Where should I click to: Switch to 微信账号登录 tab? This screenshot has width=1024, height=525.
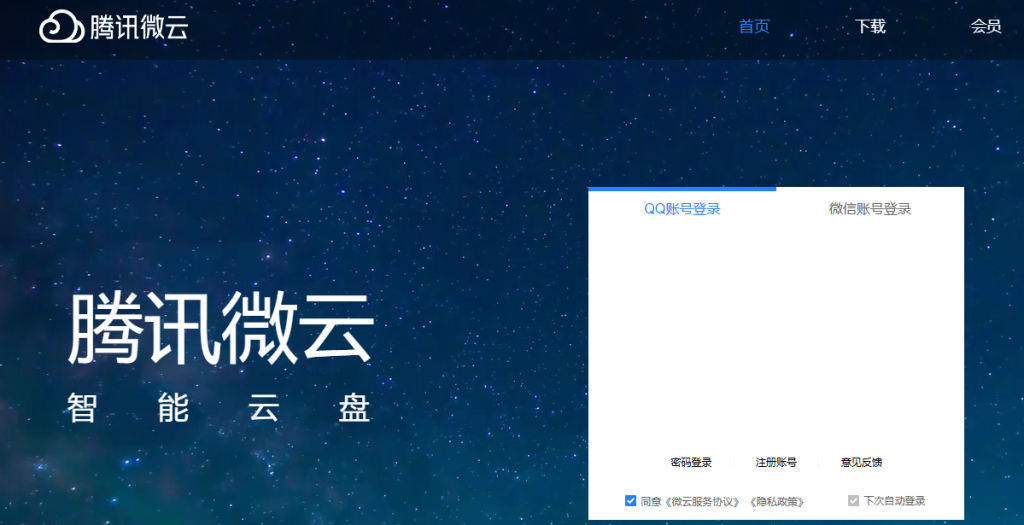point(870,209)
